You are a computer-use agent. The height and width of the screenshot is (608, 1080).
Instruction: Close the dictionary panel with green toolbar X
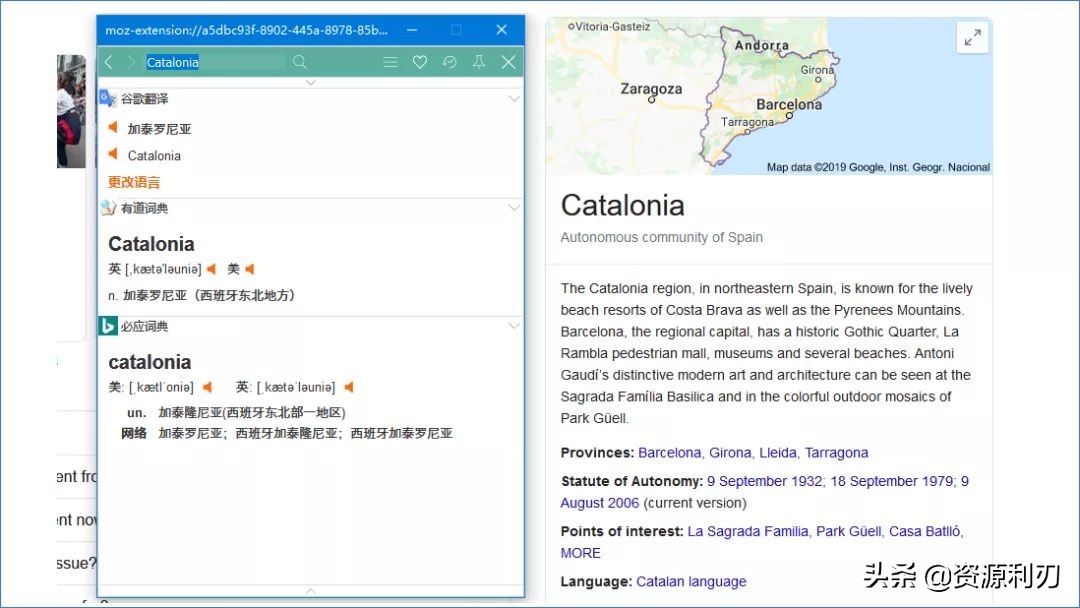[x=508, y=62]
